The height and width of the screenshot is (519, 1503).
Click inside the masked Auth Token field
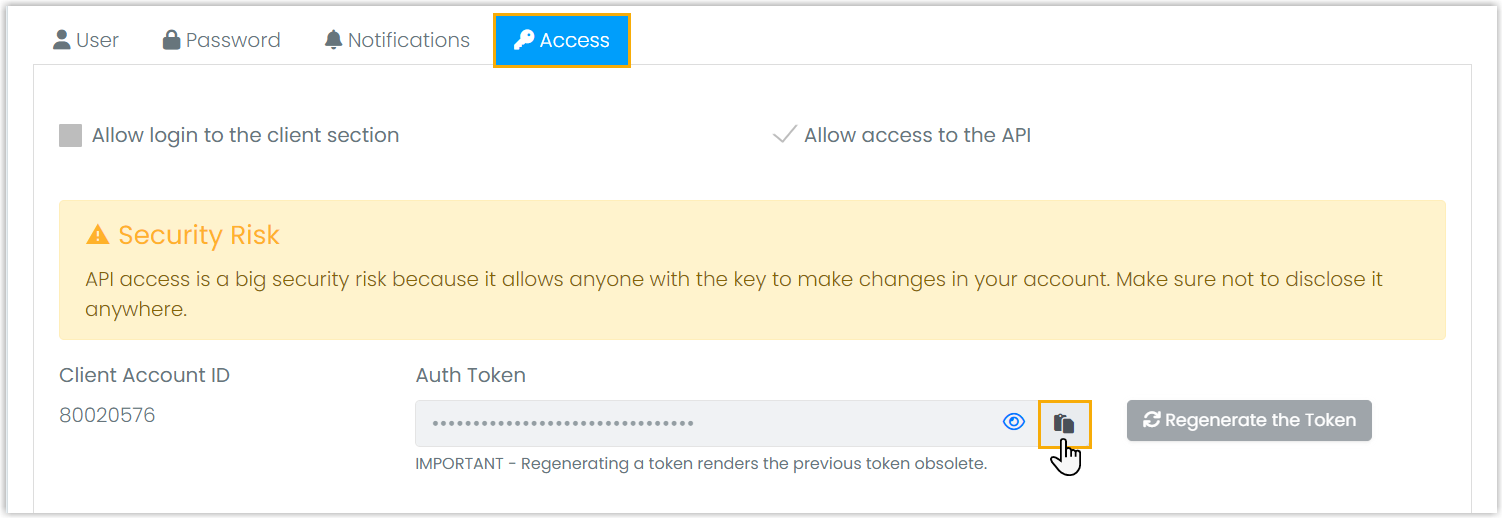tap(700, 423)
